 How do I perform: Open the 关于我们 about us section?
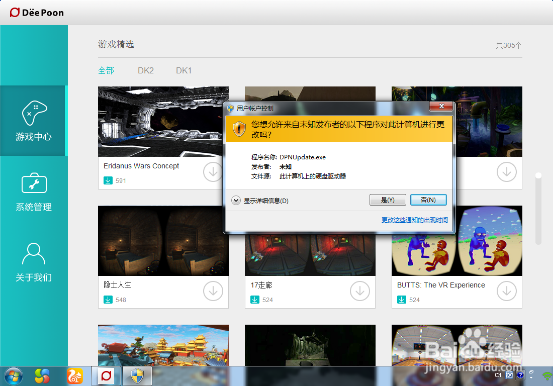tap(34, 262)
